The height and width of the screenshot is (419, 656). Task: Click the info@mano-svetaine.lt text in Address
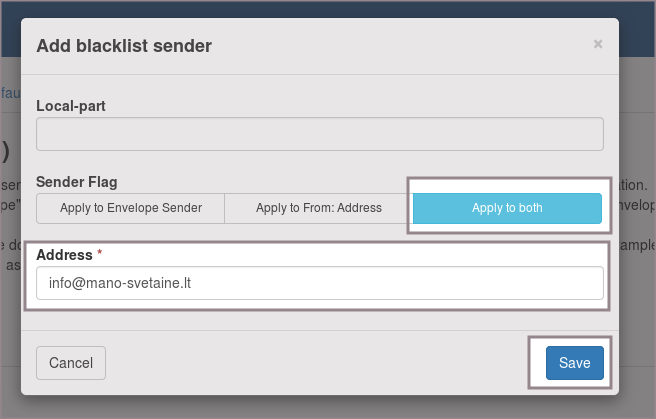click(x=120, y=283)
